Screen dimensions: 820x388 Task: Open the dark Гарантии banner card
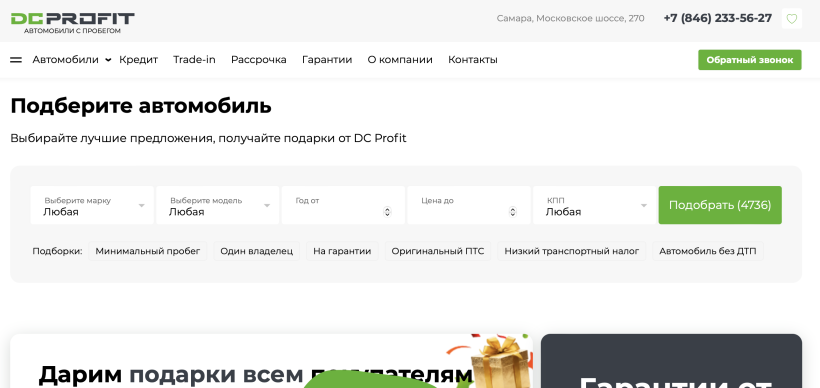tap(671, 361)
